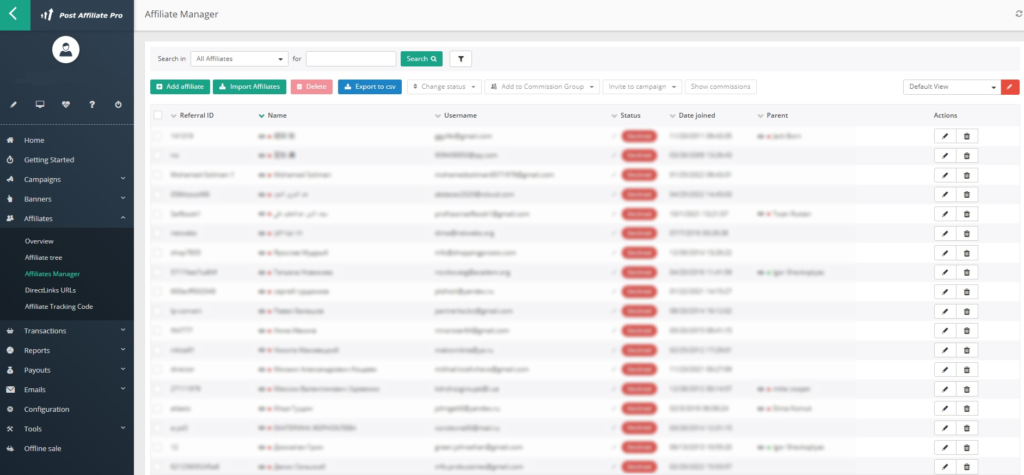1024x475 pixels.
Task: Expand the Campaigns sidebar menu
Action: click(66, 179)
